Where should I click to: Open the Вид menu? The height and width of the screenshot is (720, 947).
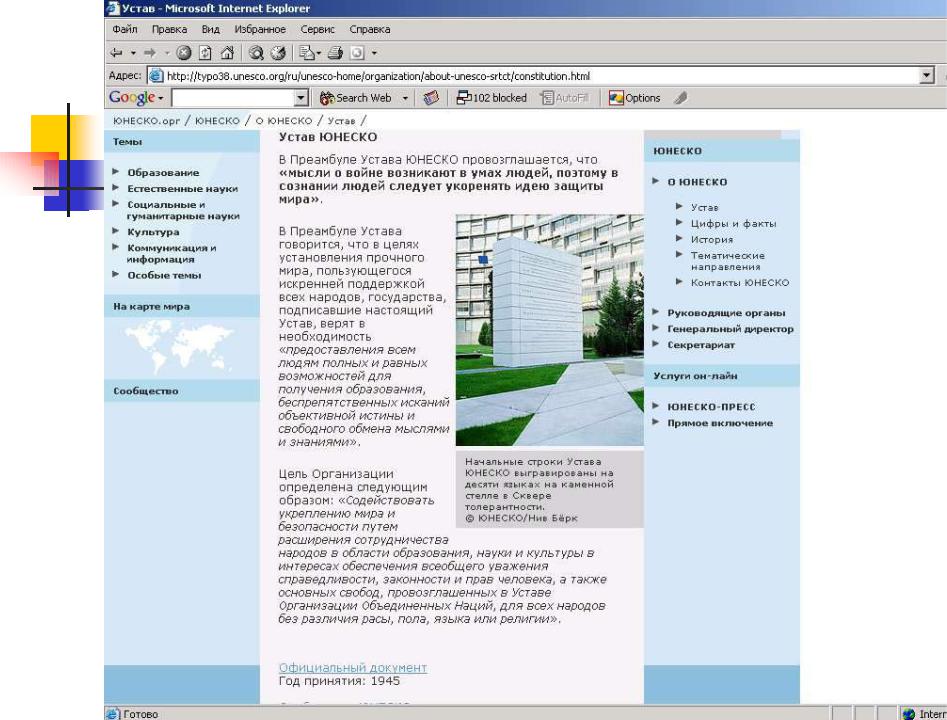pos(210,29)
